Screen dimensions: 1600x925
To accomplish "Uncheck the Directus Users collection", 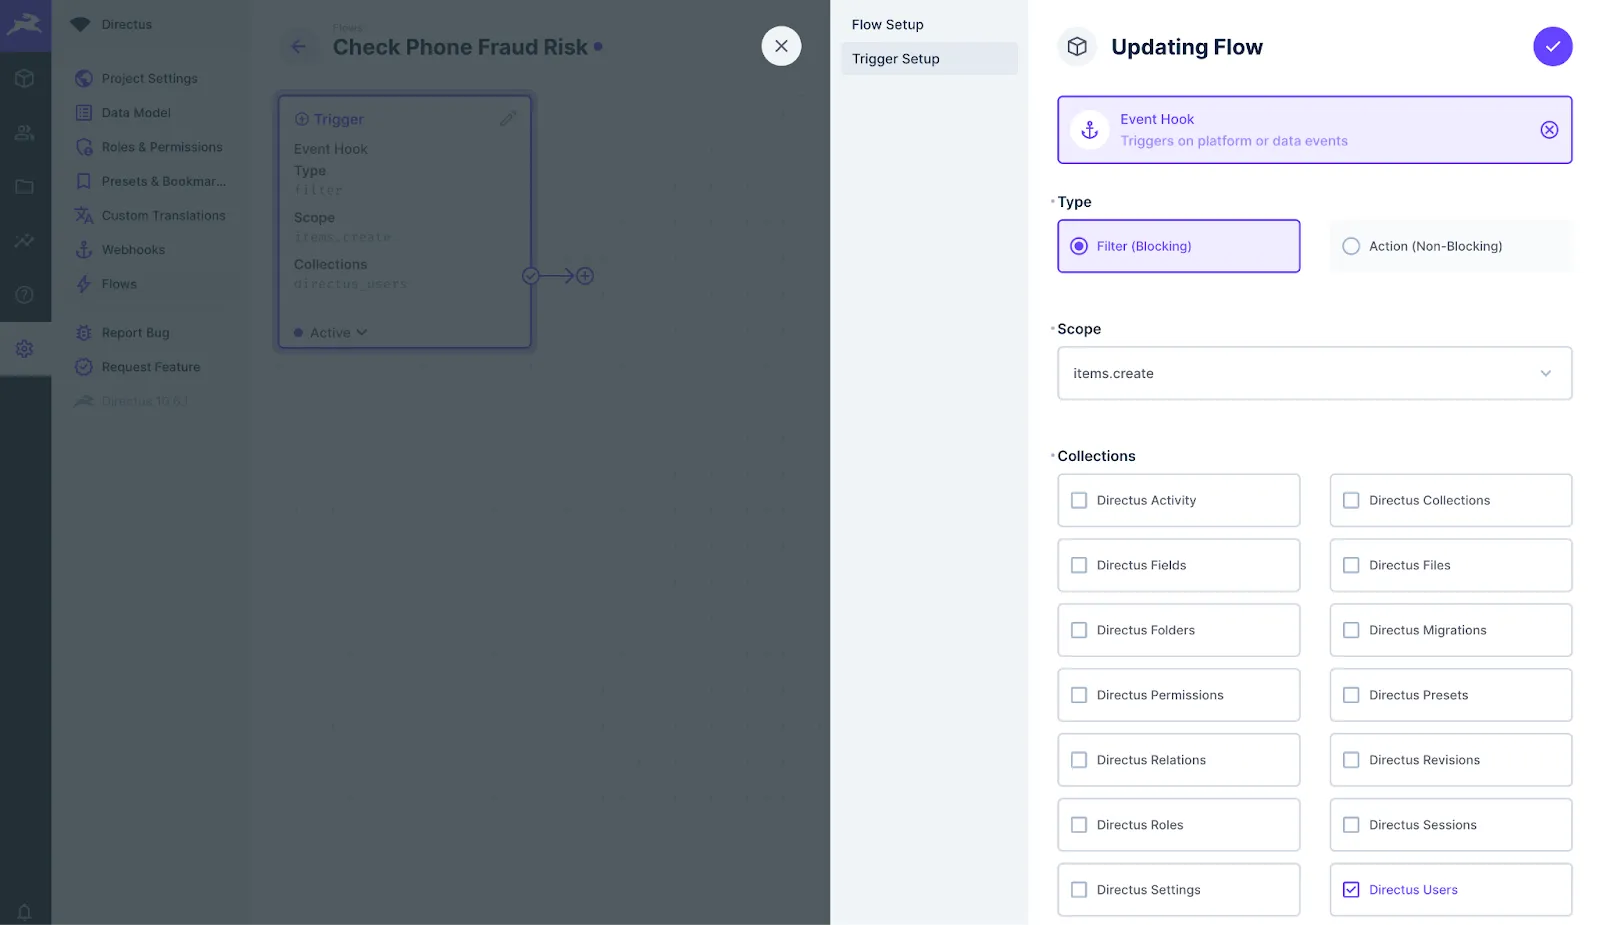I will click(1351, 889).
